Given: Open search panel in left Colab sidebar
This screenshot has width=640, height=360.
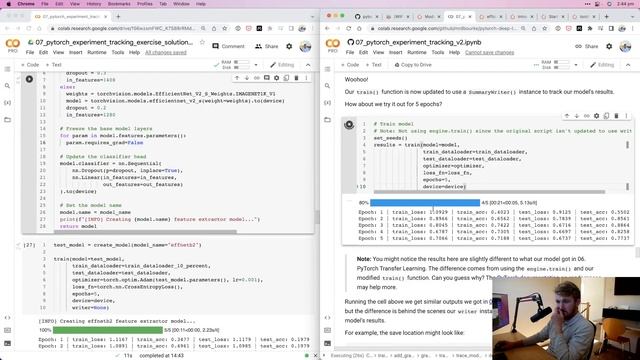Looking at the screenshot, I should point(7,86).
